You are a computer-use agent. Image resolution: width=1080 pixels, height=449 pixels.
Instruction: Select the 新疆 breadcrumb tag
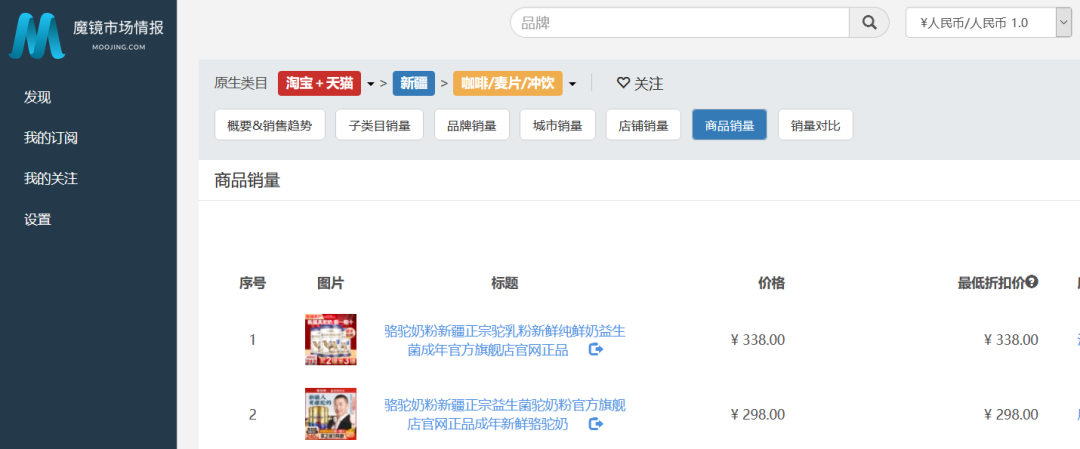pos(414,84)
